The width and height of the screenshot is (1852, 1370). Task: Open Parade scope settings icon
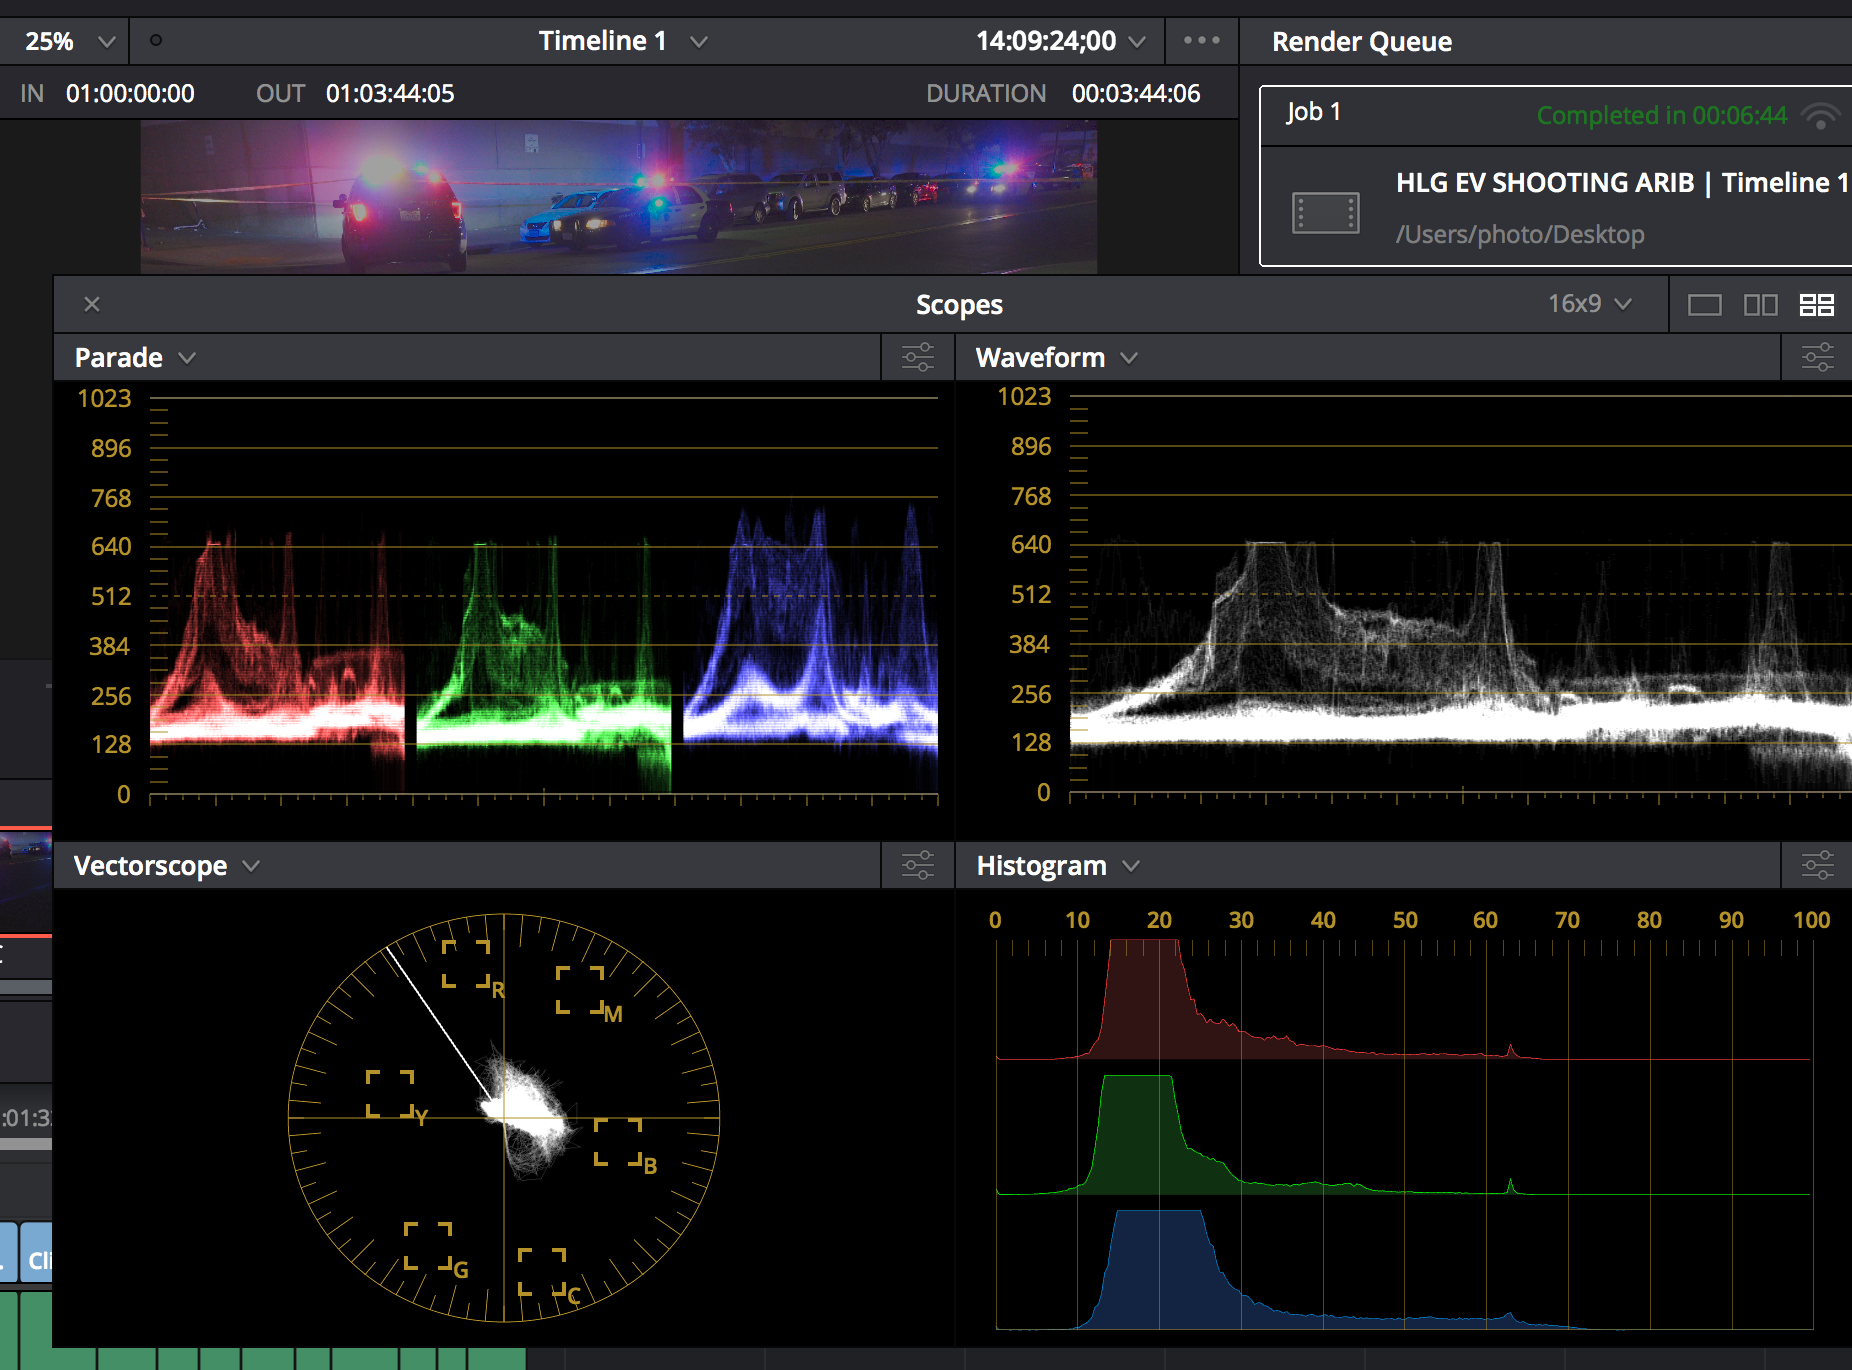(917, 357)
